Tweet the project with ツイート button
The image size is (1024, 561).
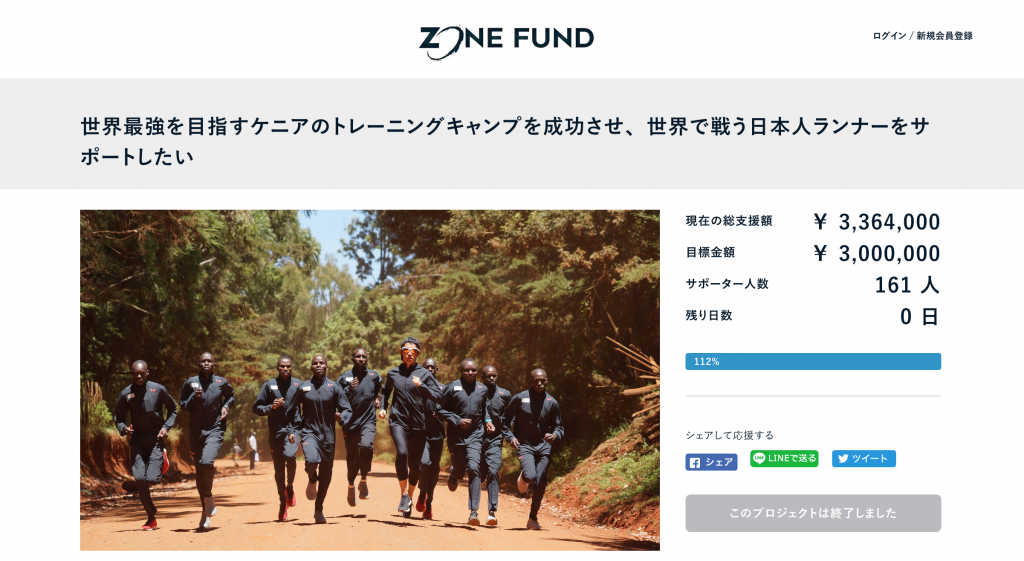863,458
